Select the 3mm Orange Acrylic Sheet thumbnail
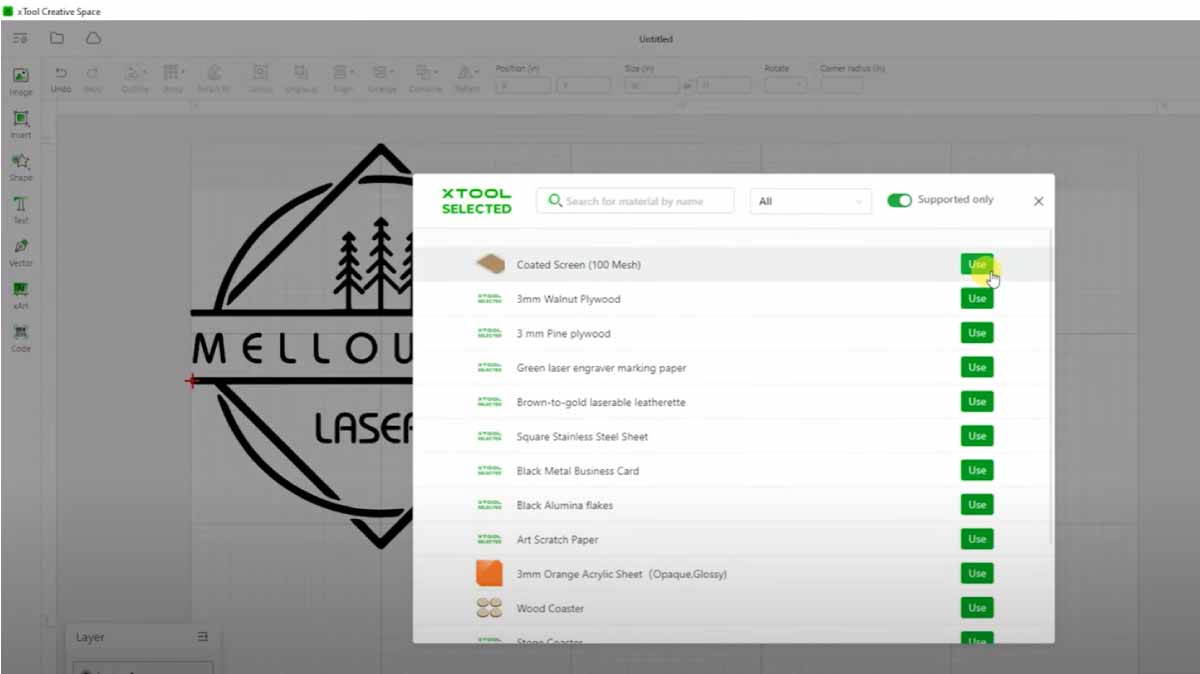Viewport: 1200px width, 674px height. click(489, 574)
